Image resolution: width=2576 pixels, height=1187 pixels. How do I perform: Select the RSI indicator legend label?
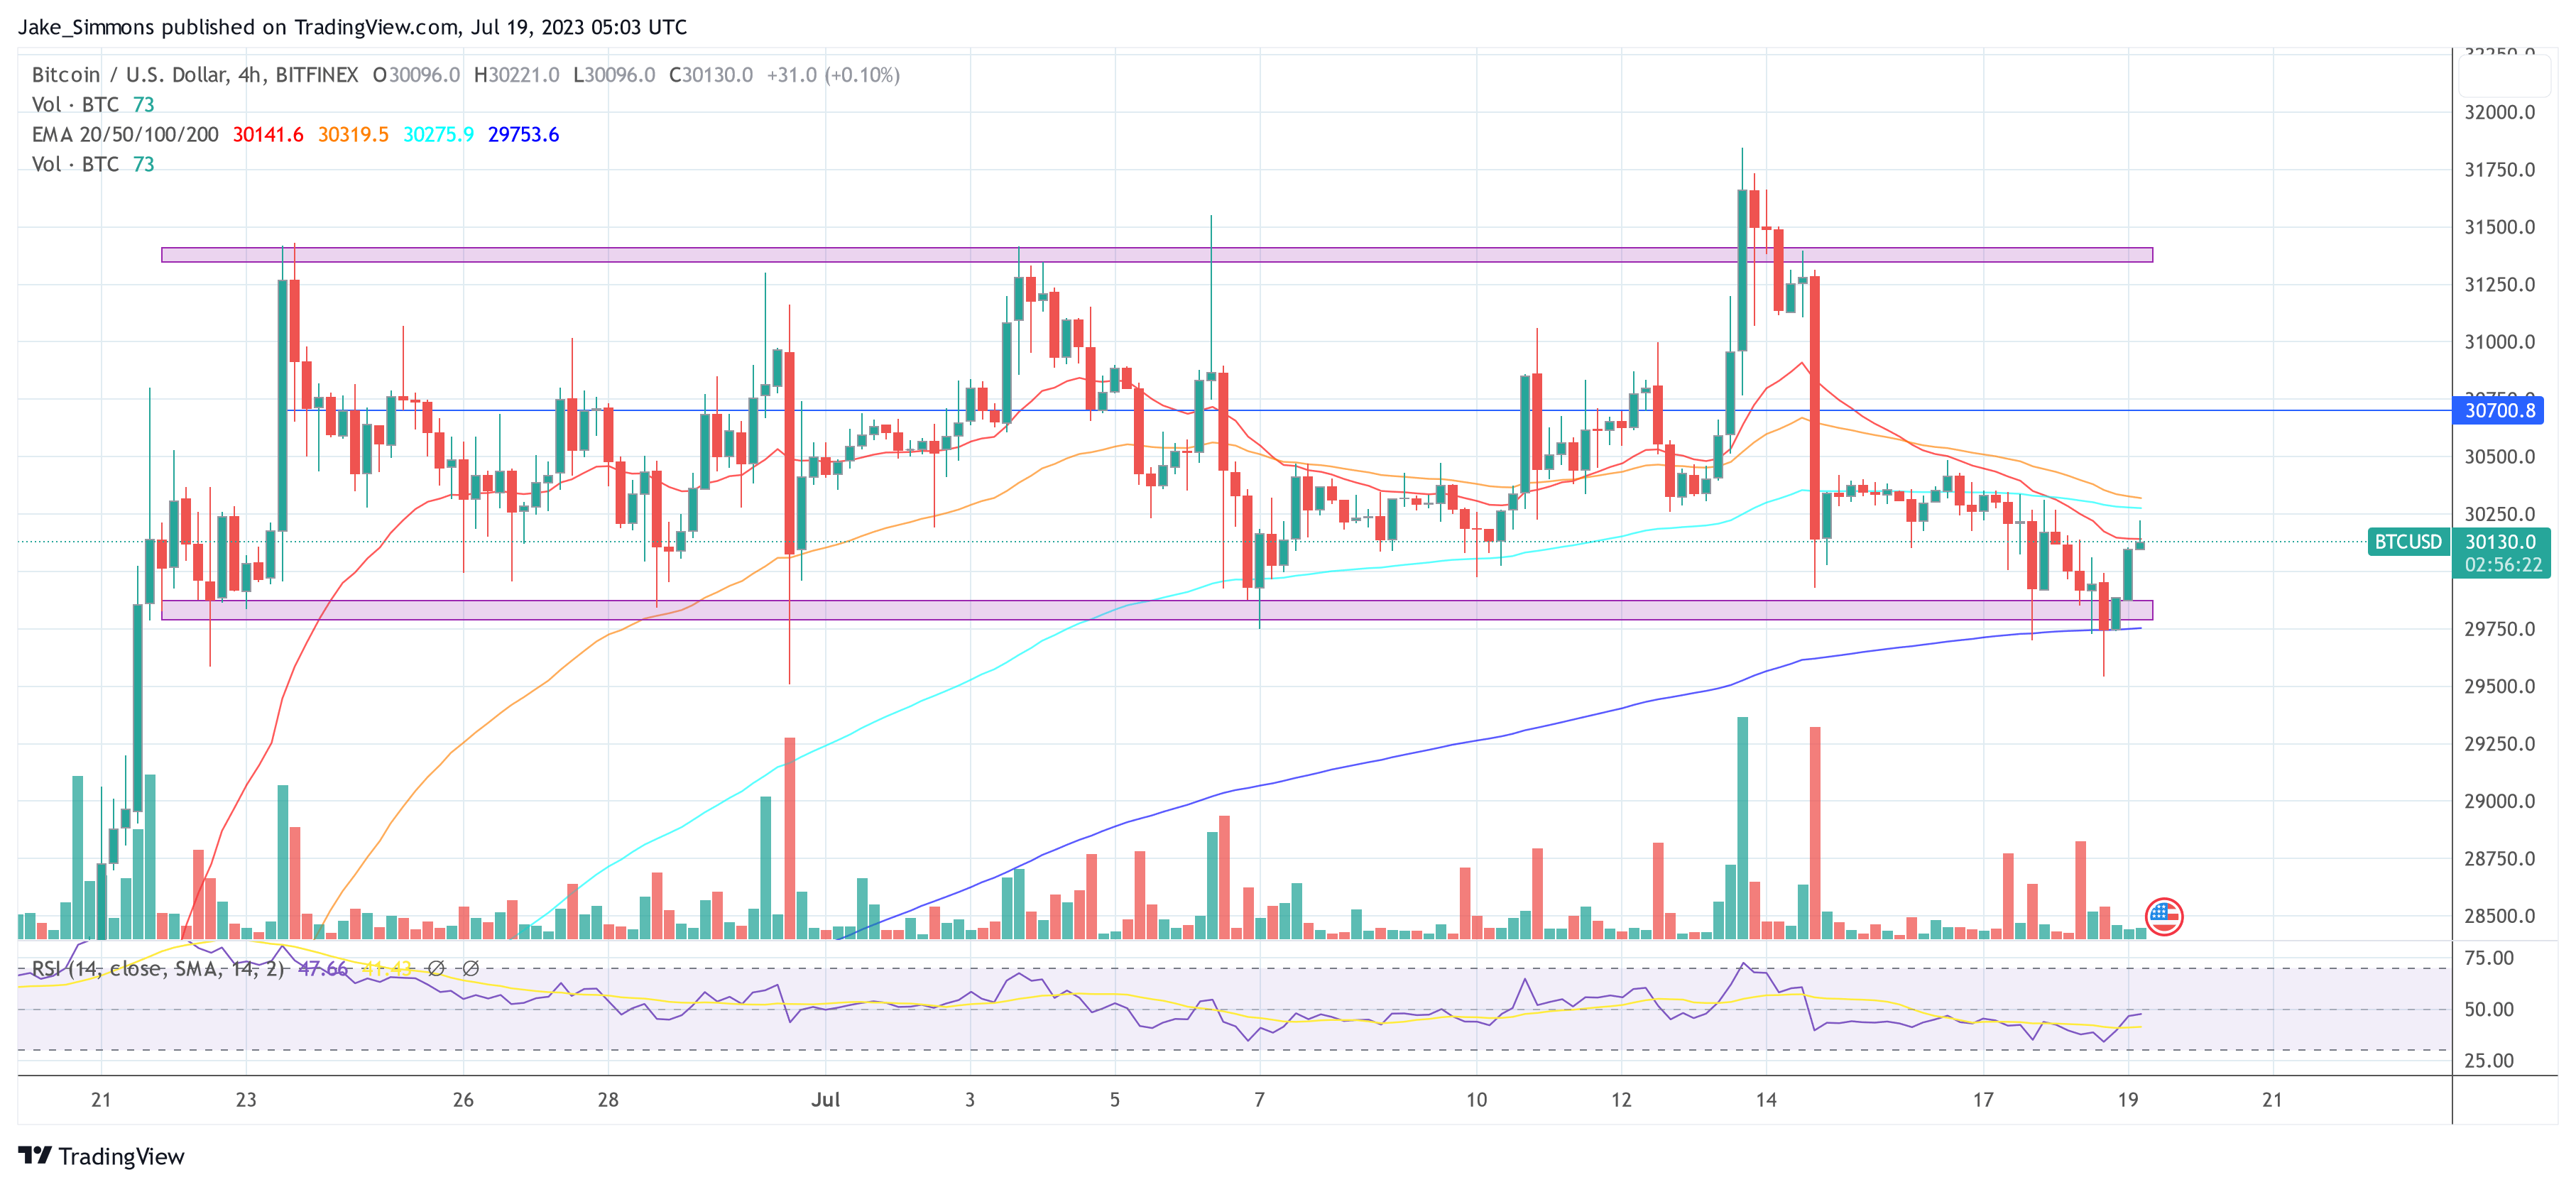(158, 968)
